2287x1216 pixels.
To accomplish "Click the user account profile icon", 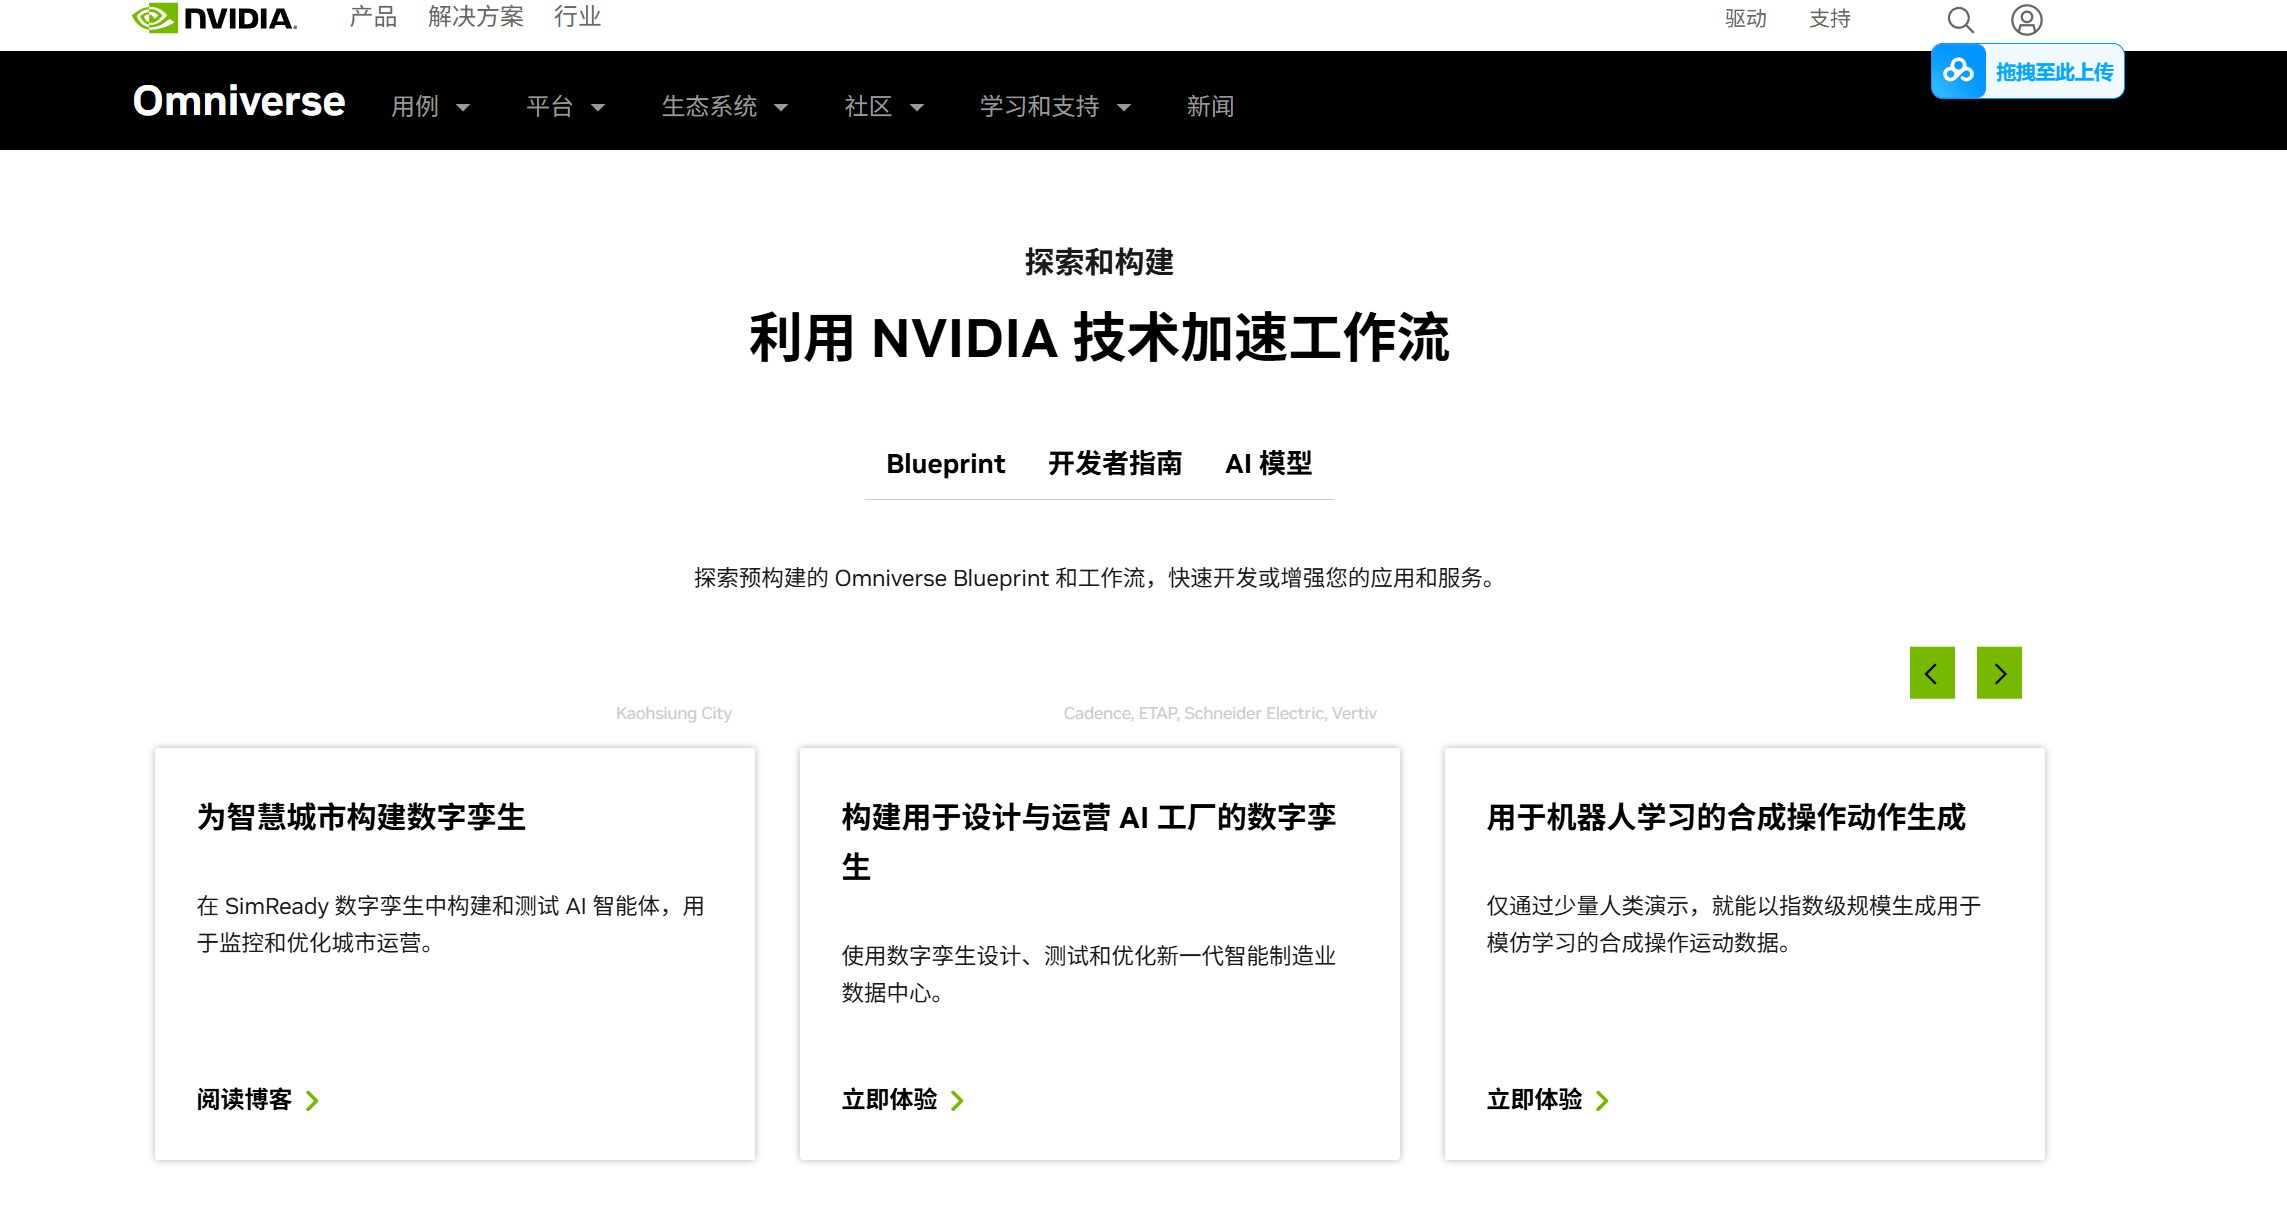I will 2026,20.
